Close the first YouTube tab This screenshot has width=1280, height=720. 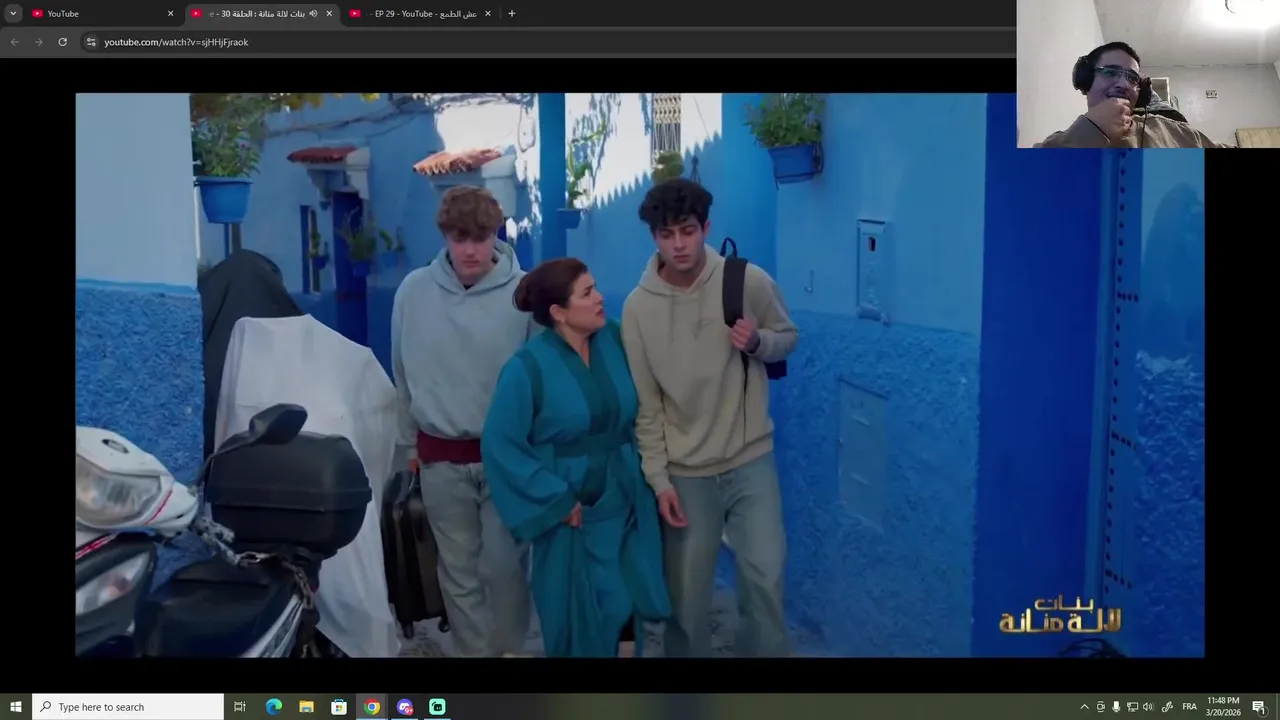[170, 14]
